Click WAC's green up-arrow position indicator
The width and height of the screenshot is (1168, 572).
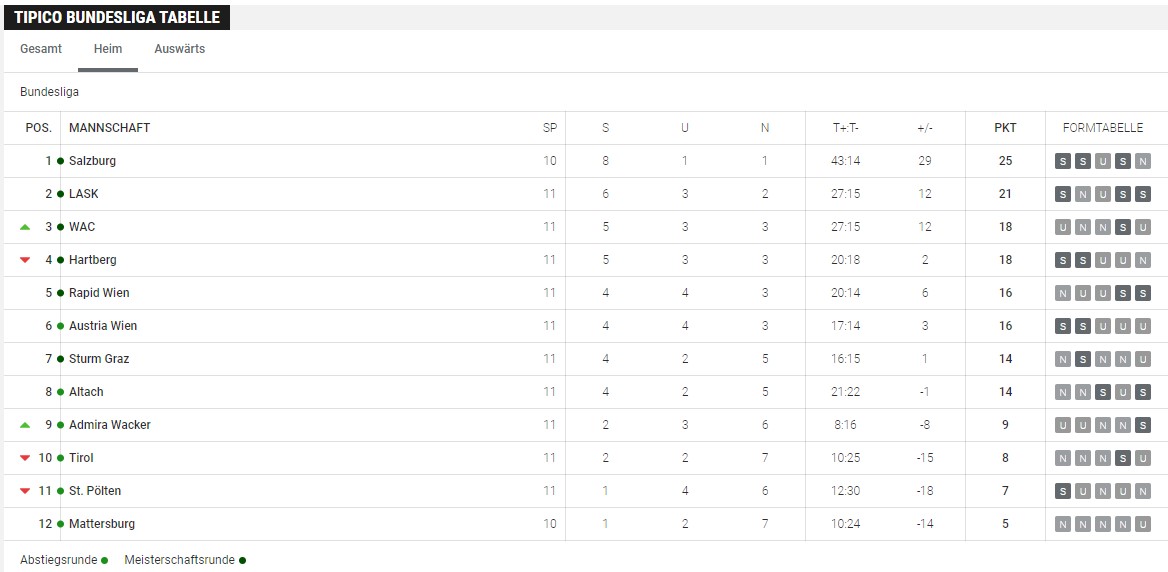[25, 227]
